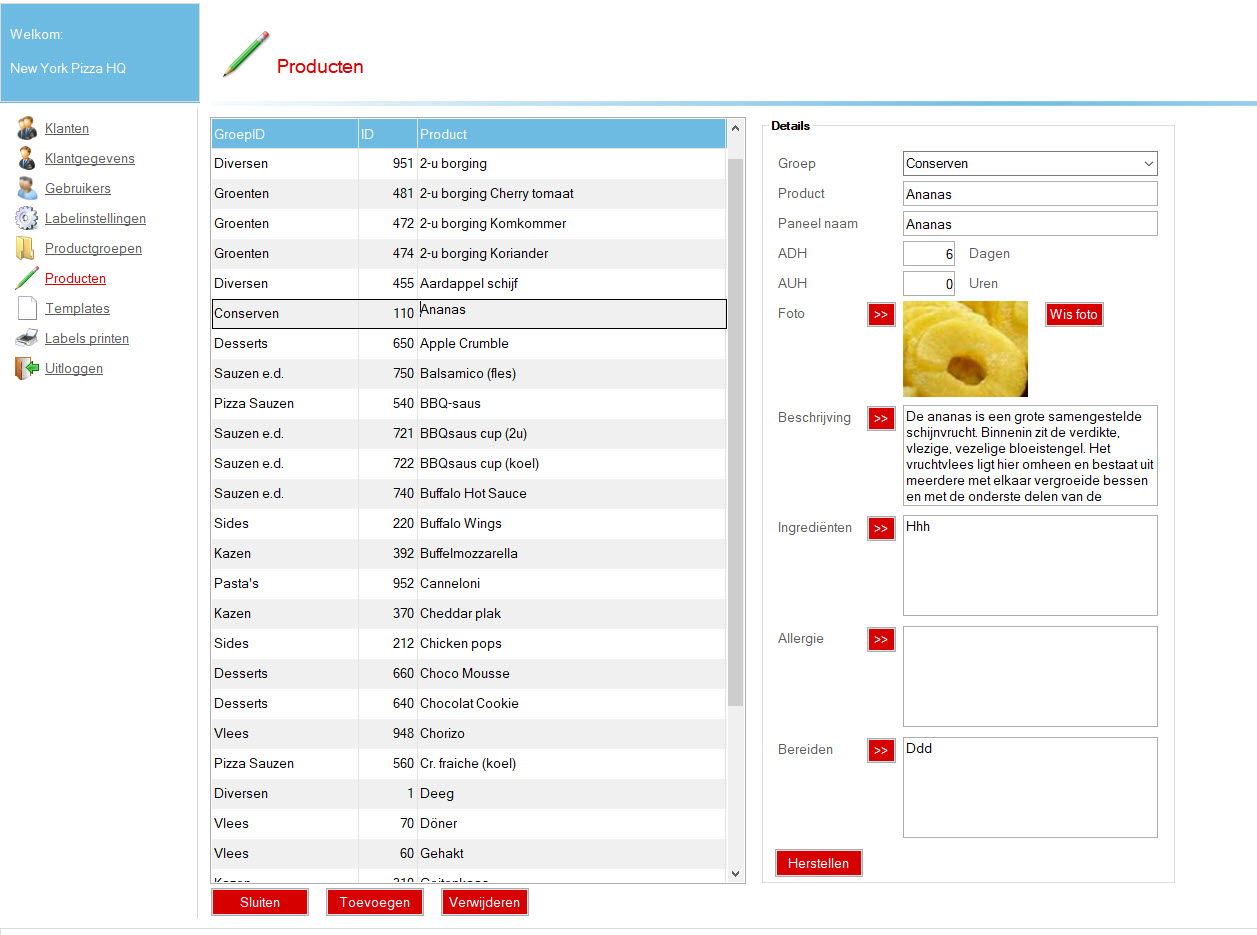Click the Gebruikers user icon

click(27, 189)
